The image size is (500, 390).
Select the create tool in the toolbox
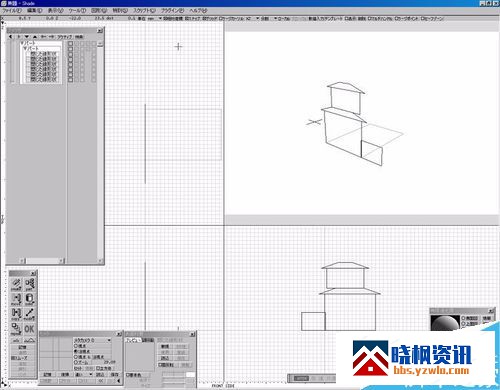click(16, 285)
